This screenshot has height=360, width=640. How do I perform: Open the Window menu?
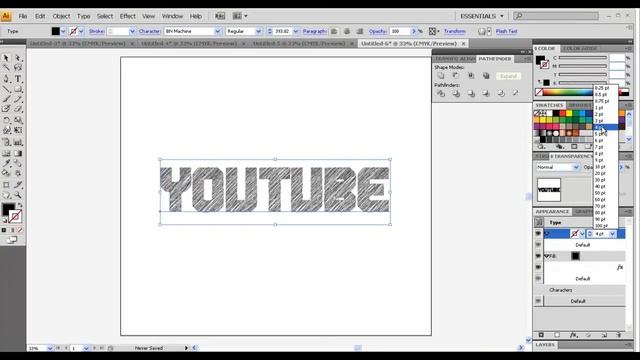(x=172, y=16)
